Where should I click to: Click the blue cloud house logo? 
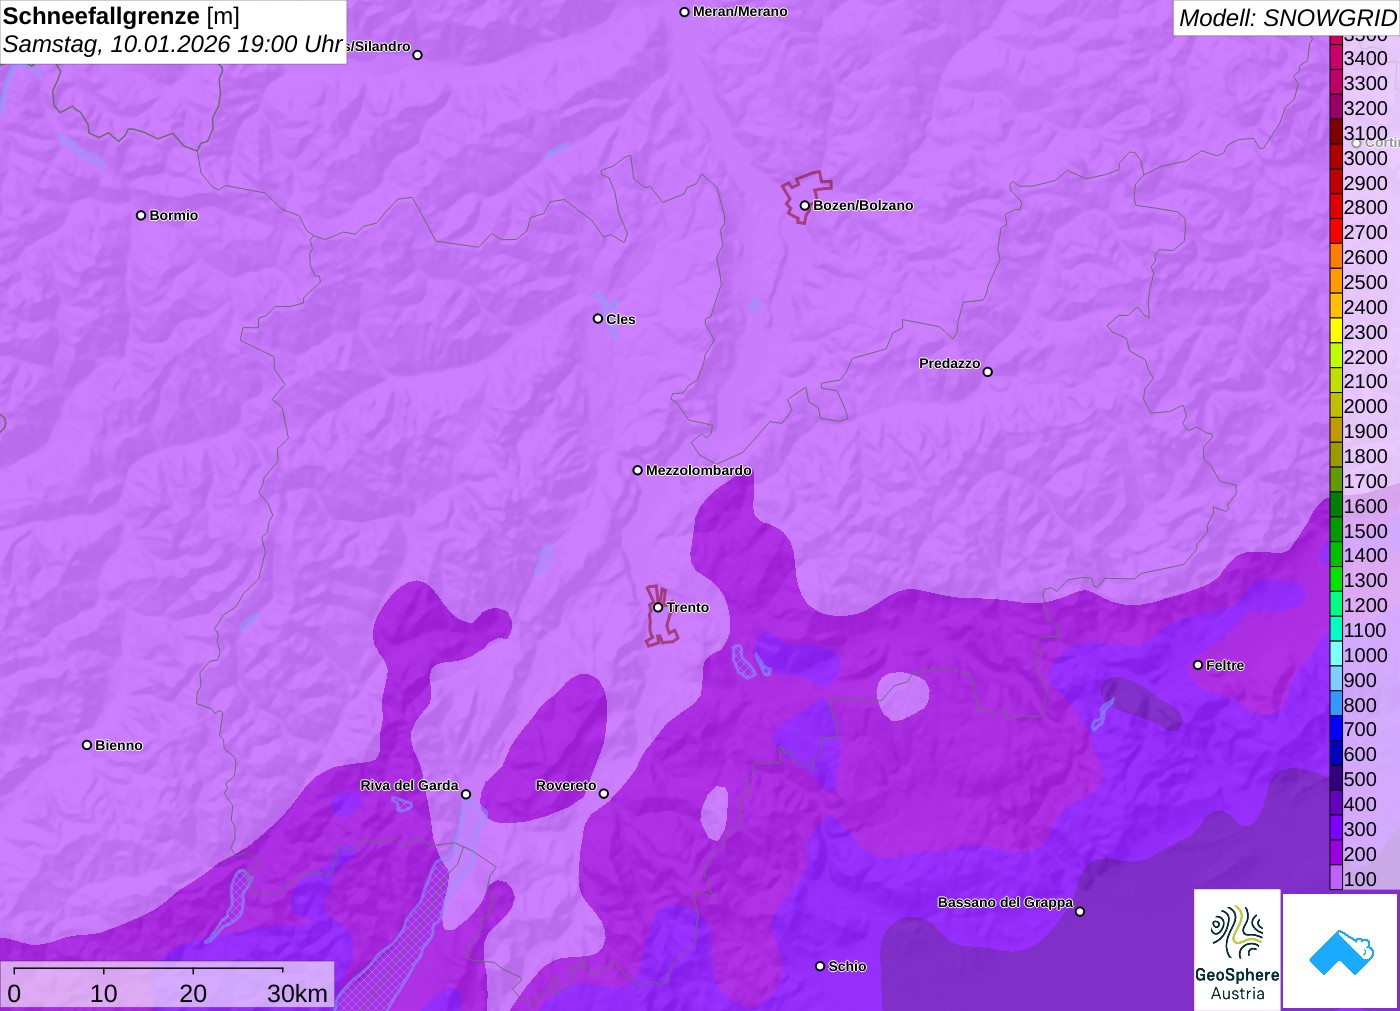(1341, 951)
